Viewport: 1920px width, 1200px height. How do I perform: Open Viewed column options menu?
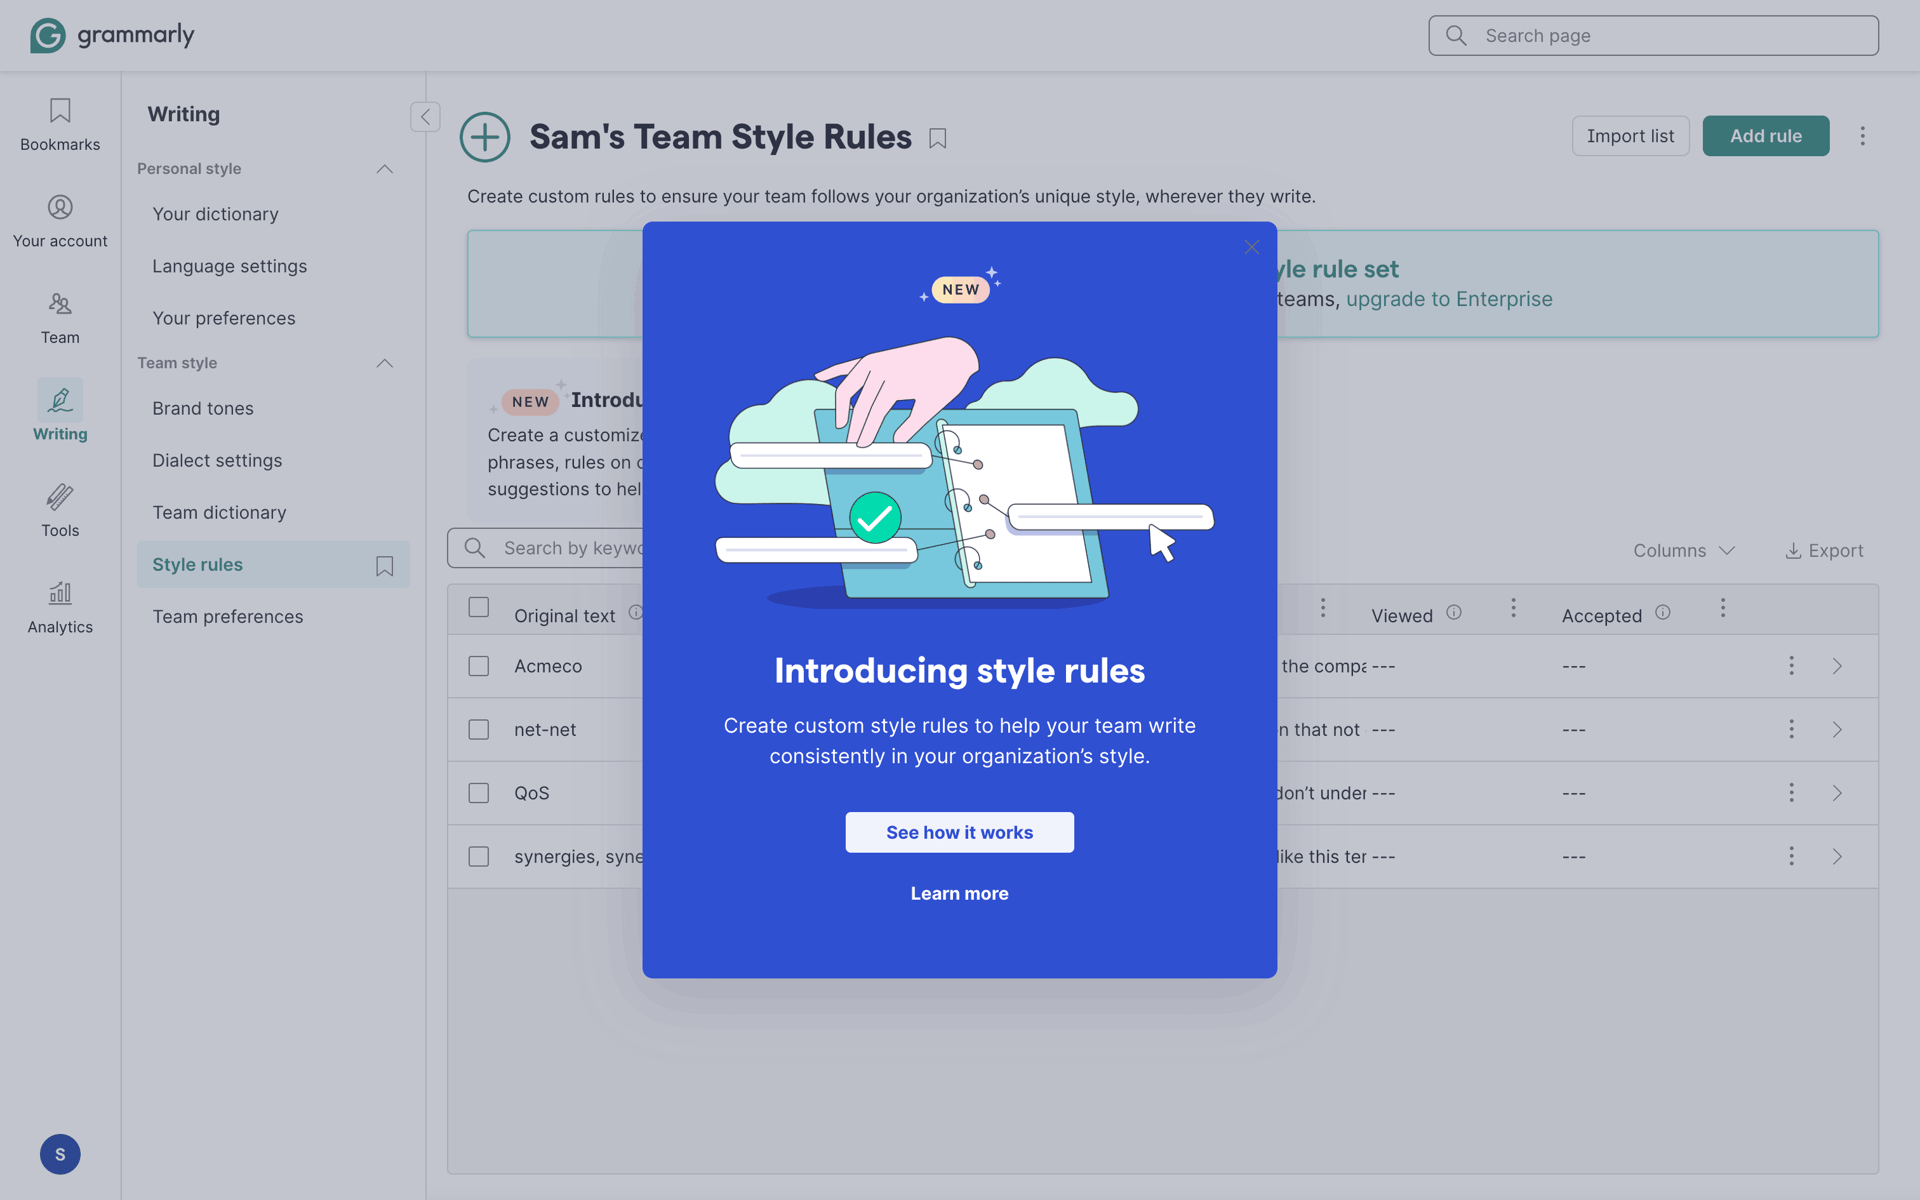(1513, 608)
